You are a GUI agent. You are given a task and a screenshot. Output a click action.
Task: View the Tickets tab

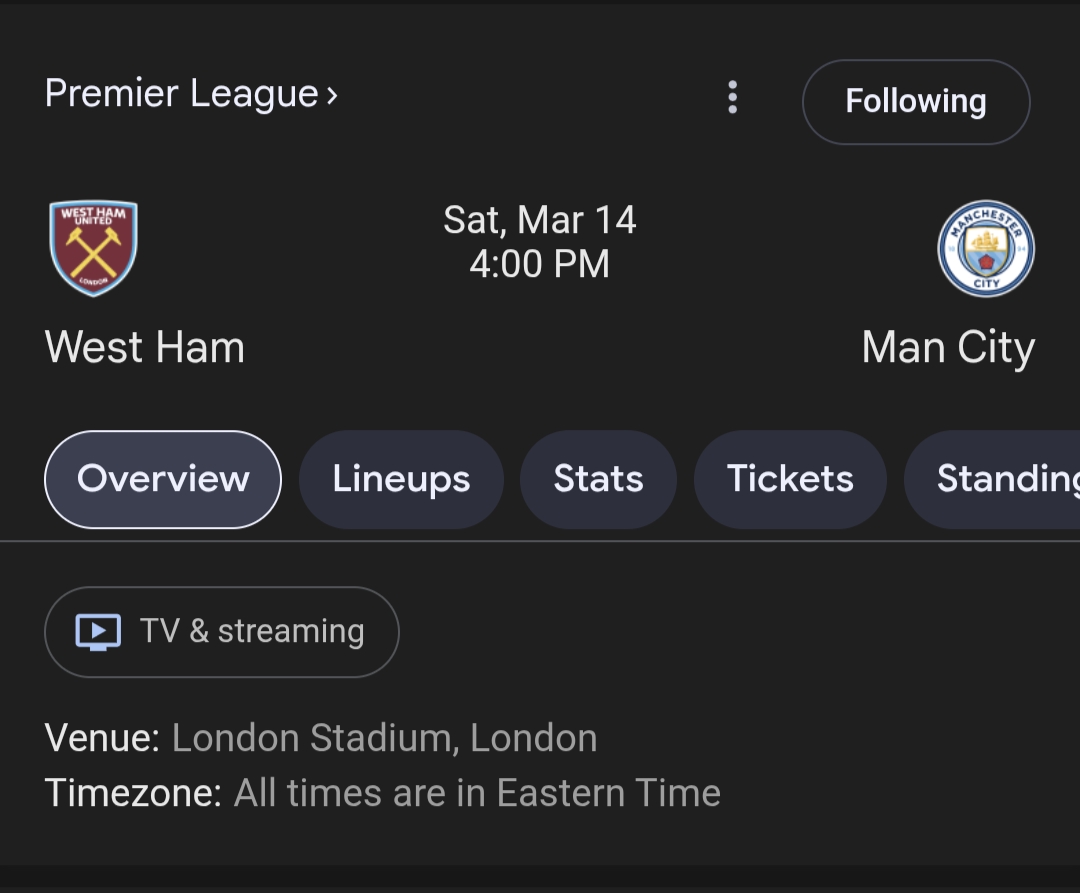790,479
